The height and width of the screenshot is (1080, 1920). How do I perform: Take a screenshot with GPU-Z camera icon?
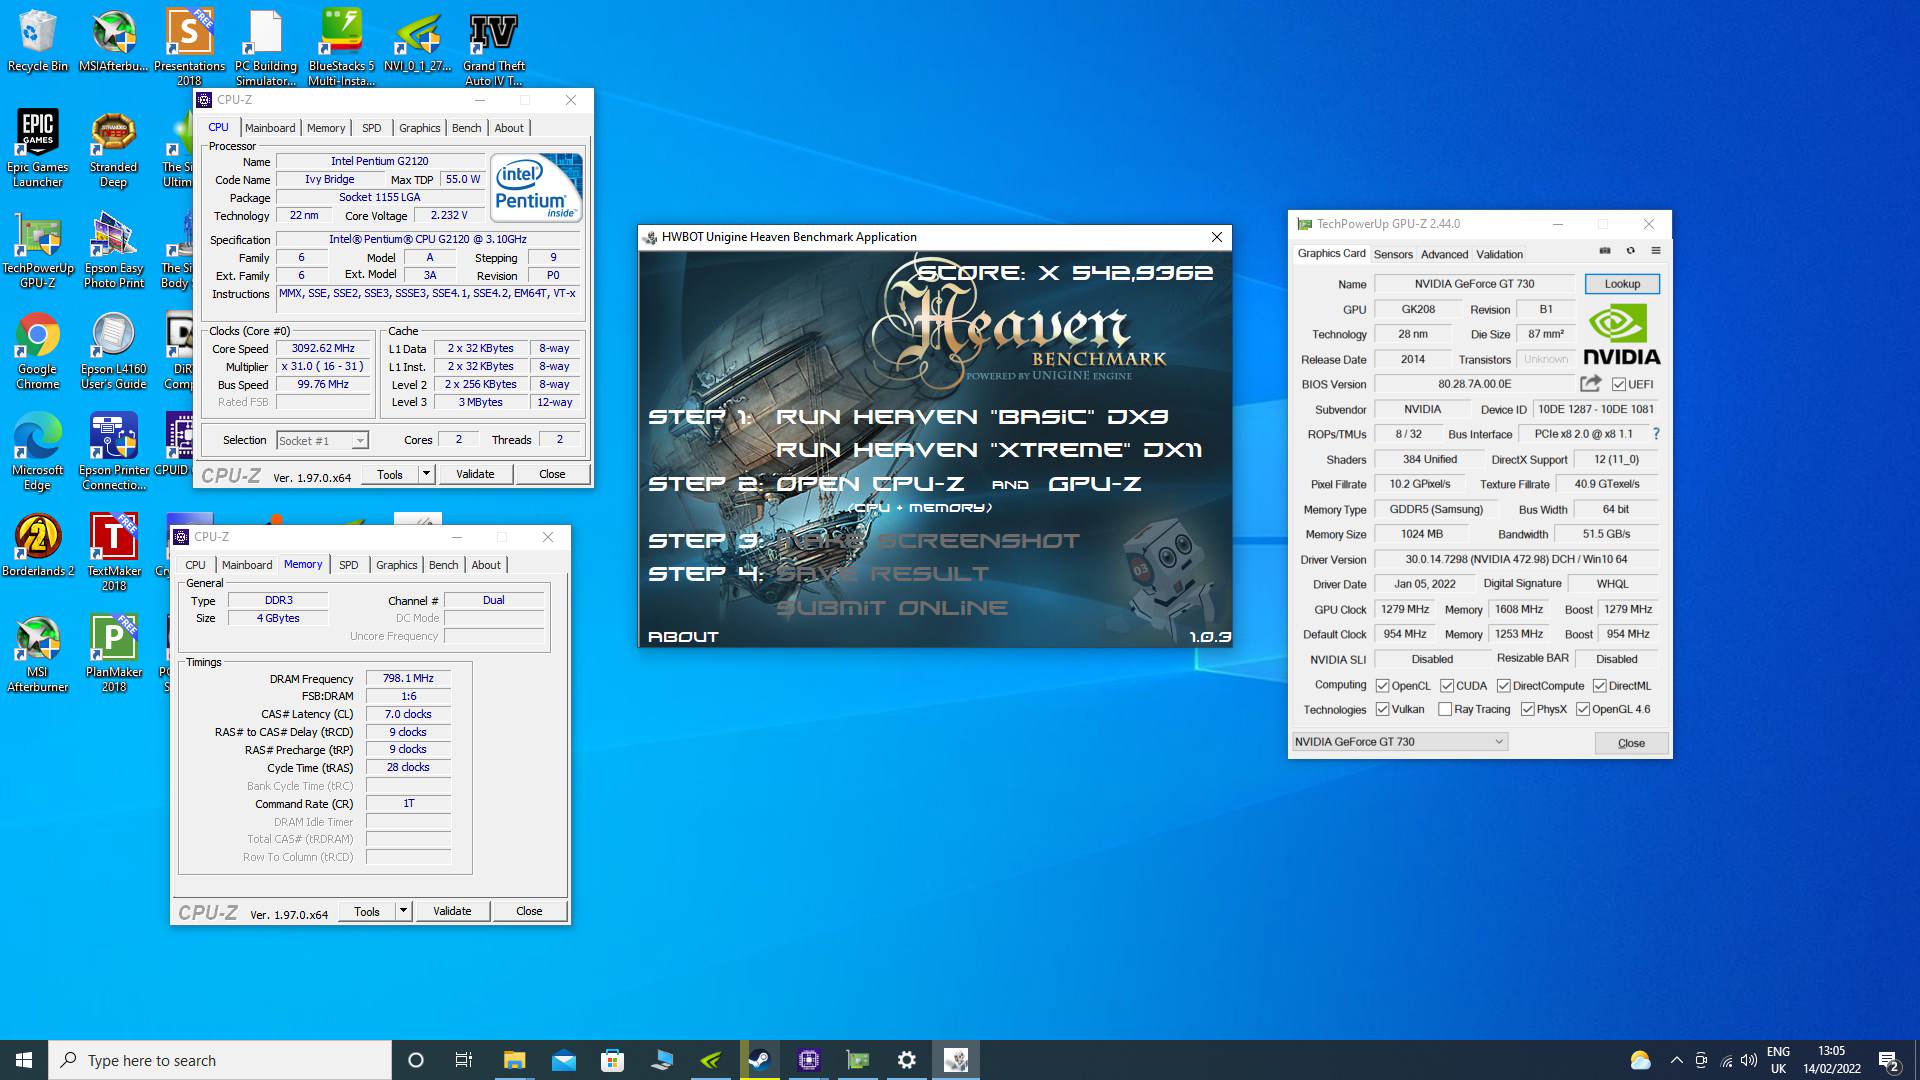point(1605,251)
